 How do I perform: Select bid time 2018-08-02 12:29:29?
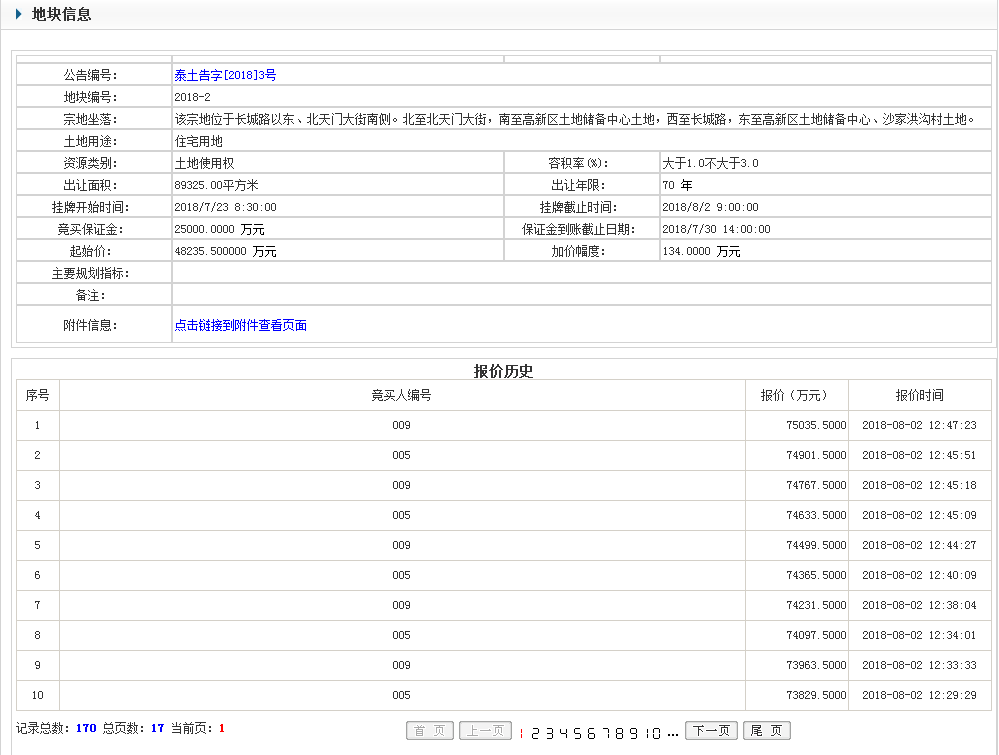click(x=919, y=694)
